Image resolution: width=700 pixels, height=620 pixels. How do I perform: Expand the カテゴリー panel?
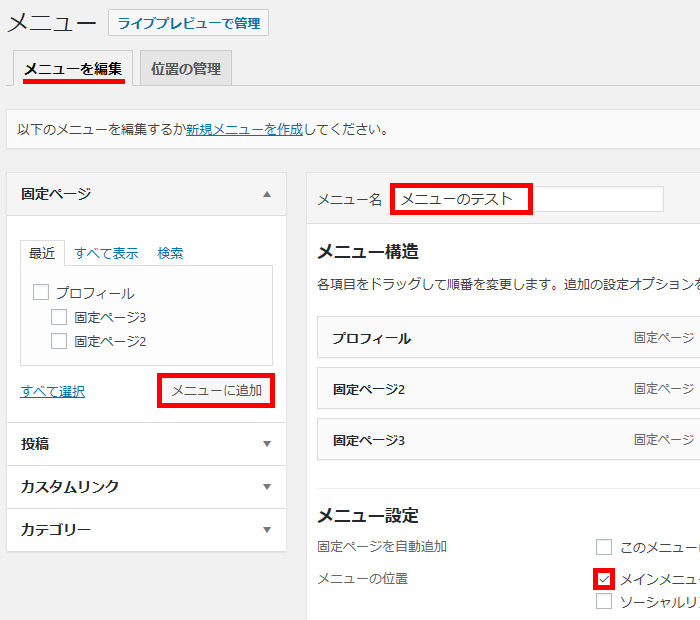[x=146, y=529]
